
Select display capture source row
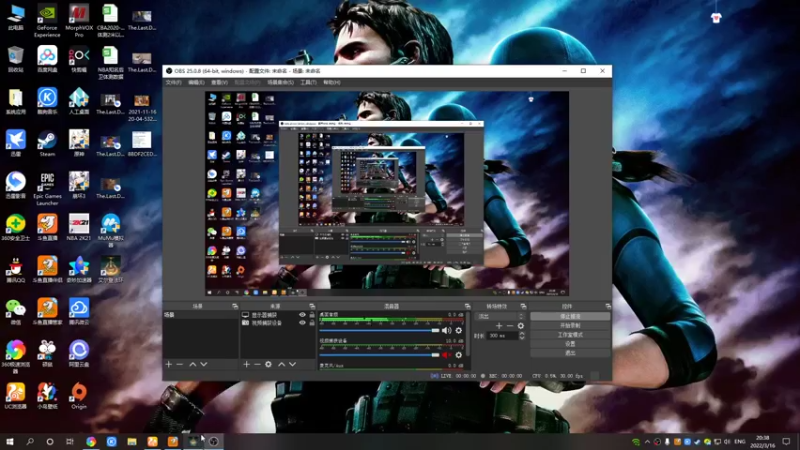click(x=278, y=315)
